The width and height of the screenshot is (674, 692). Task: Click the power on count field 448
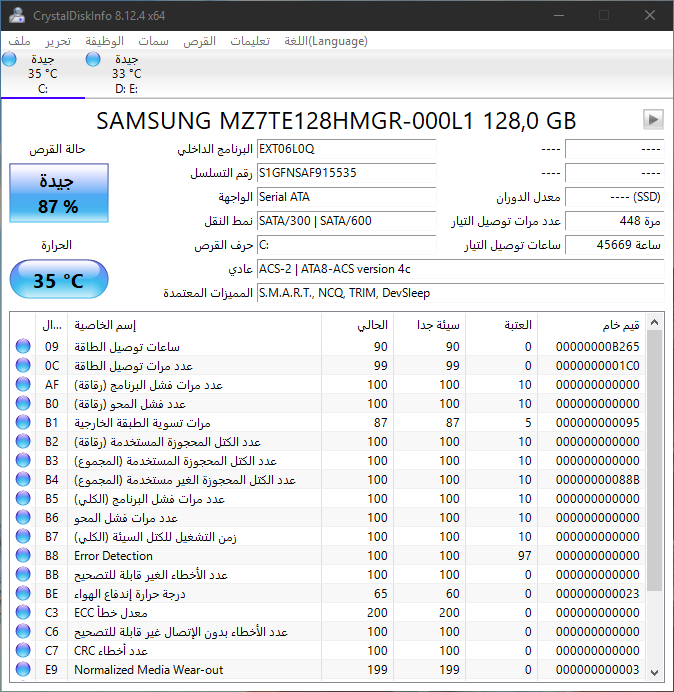tap(614, 221)
